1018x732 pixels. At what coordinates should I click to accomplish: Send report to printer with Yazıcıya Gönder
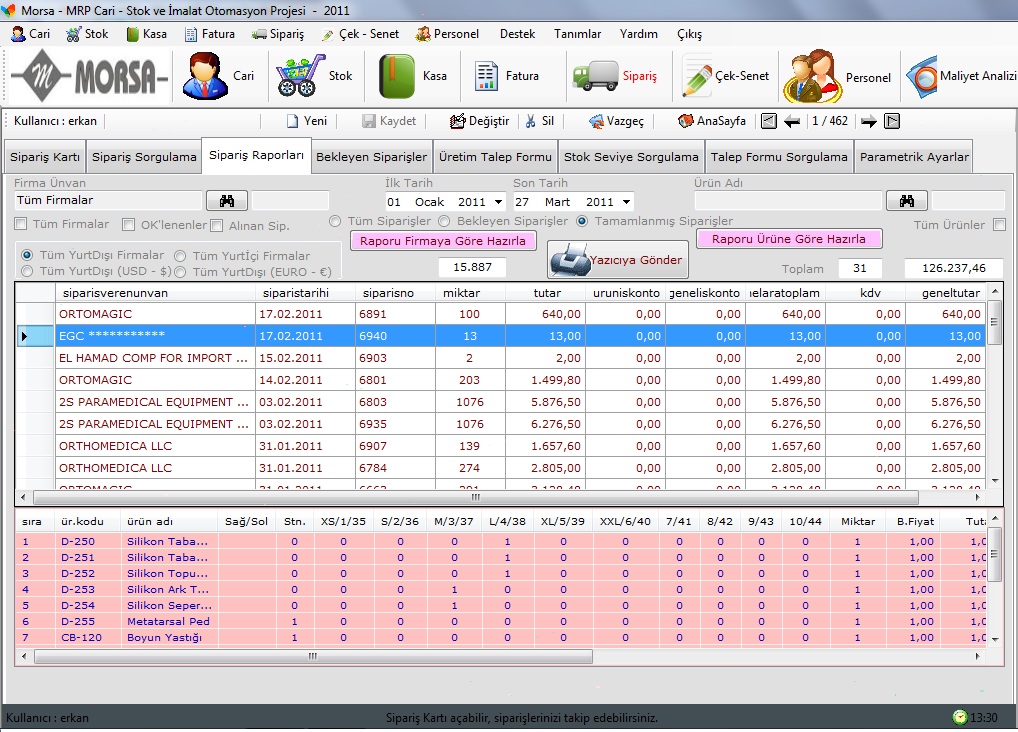pyautogui.click(x=617, y=260)
